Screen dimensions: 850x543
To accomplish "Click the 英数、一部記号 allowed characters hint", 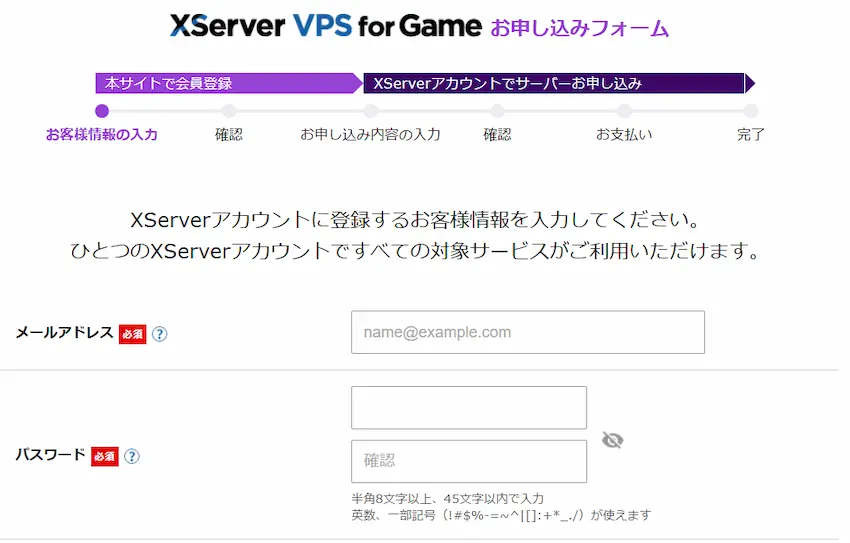I will pos(501,515).
